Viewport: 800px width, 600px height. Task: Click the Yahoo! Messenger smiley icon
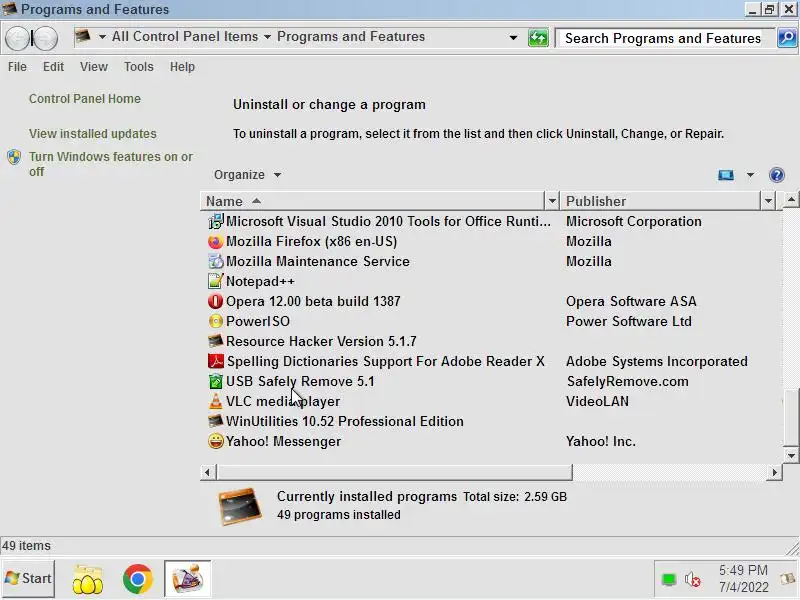pos(216,441)
